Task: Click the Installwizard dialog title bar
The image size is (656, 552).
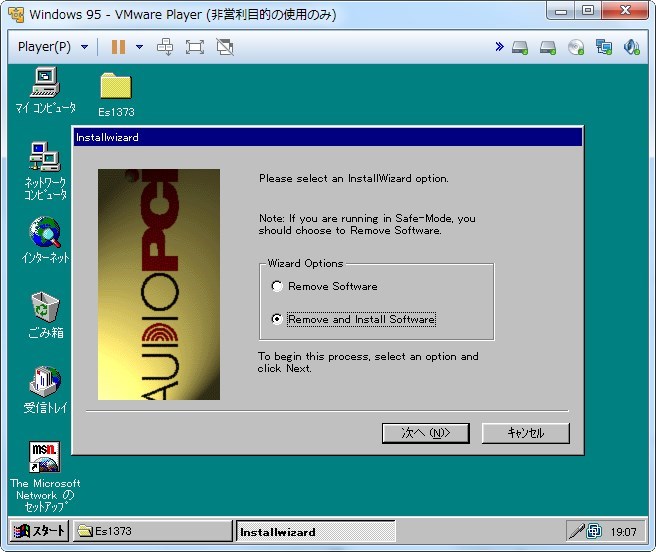Action: coord(328,137)
